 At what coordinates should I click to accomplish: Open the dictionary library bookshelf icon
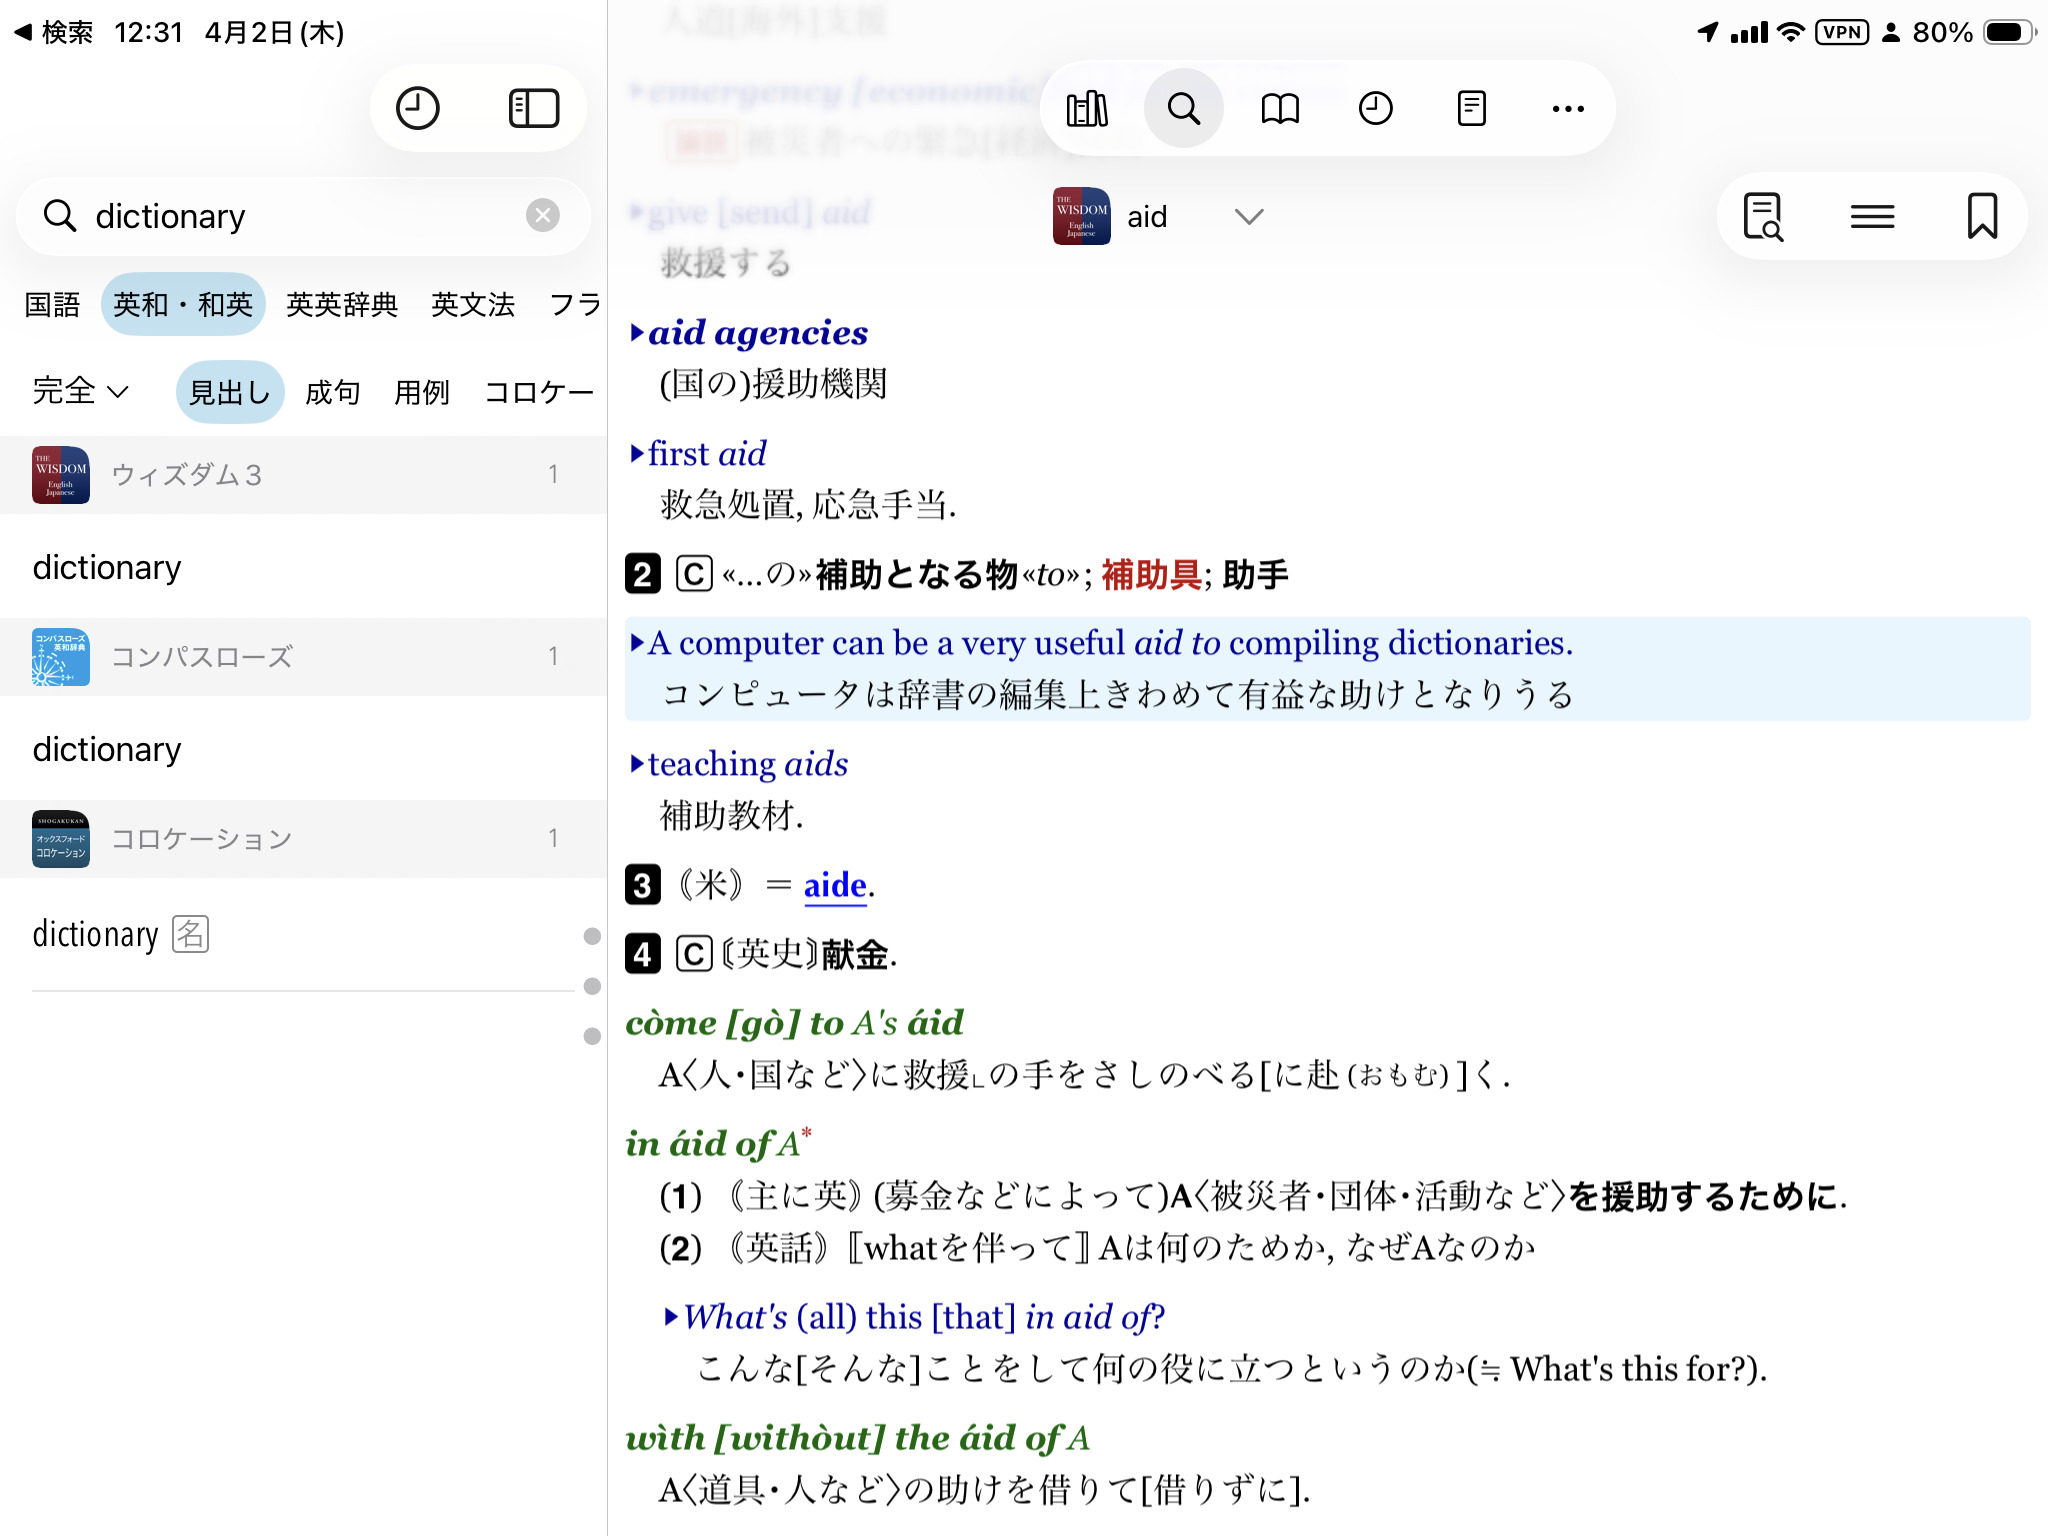pos(1087,108)
